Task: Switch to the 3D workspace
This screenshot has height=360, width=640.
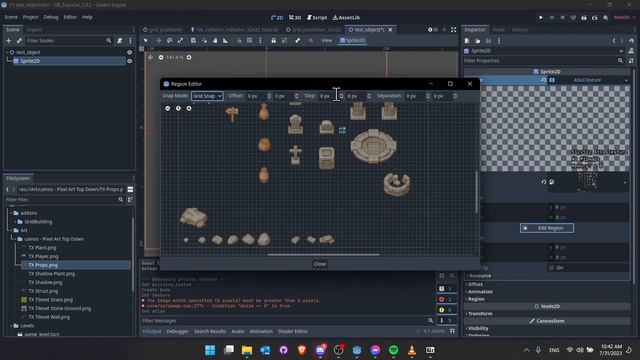Action: click(295, 18)
